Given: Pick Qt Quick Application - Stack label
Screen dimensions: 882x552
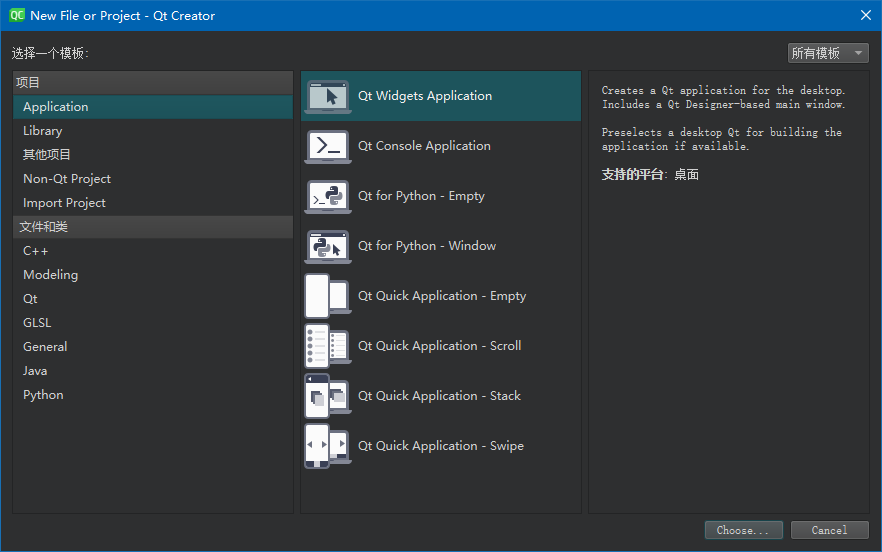Looking at the screenshot, I should point(439,396).
